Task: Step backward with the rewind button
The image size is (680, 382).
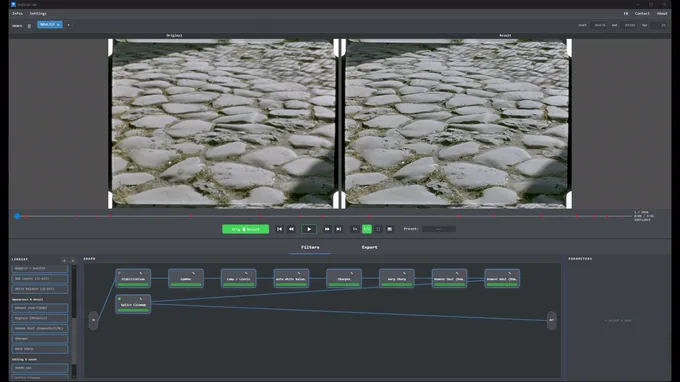Action: (291, 229)
